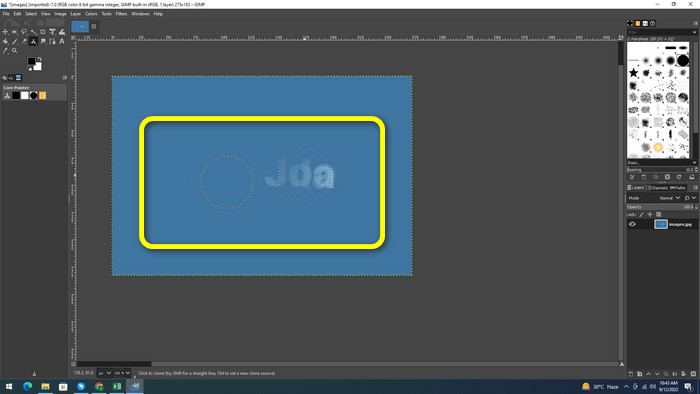Select the Text tool
The image size is (700, 394).
[62, 41]
